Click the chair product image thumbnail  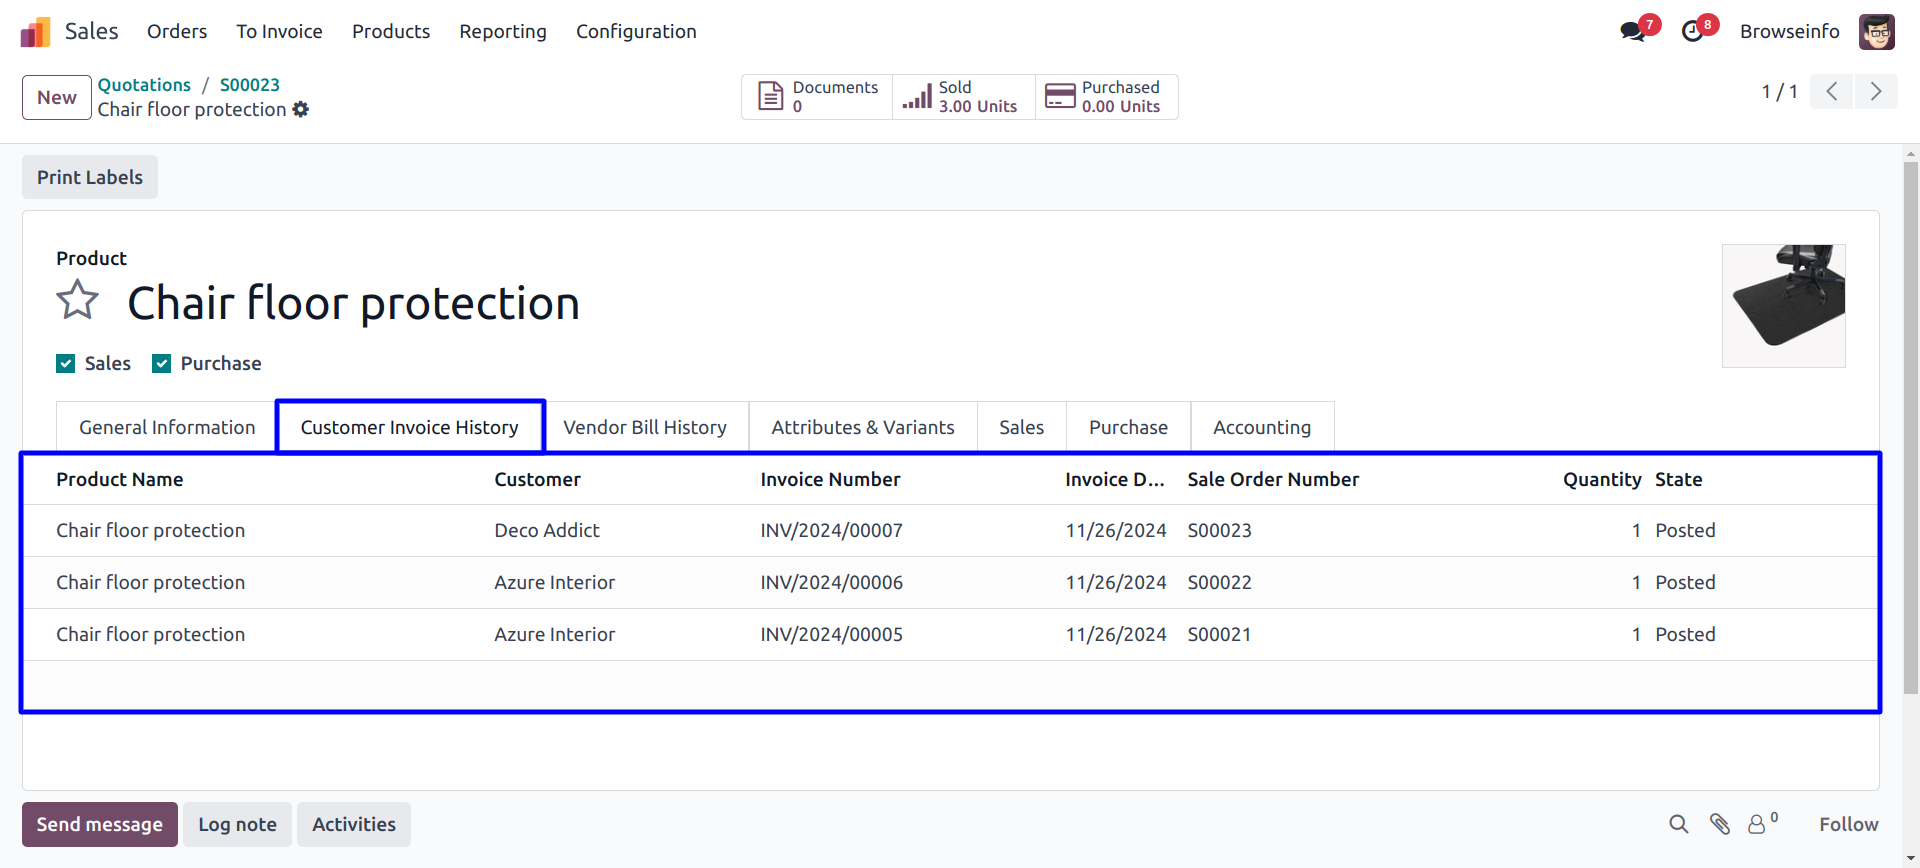1783,306
